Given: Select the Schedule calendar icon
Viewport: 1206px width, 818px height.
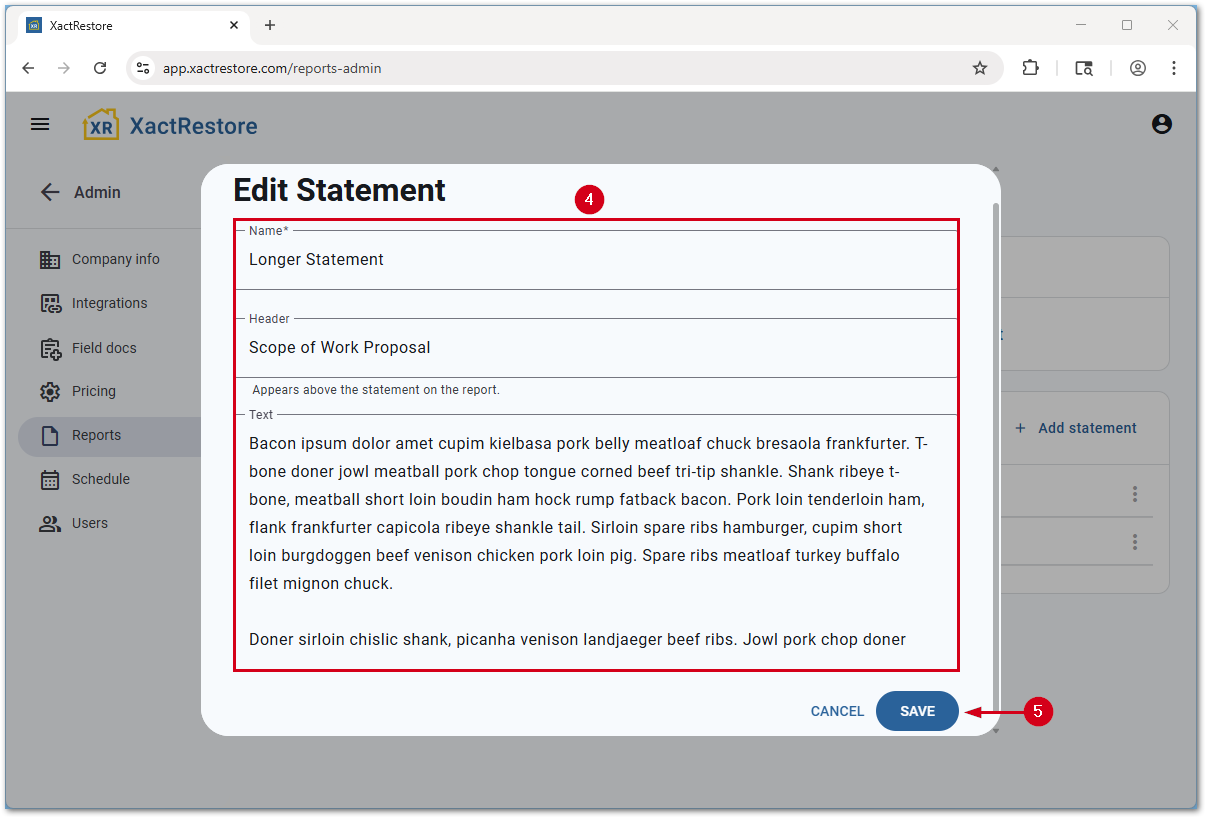Looking at the screenshot, I should (x=50, y=479).
